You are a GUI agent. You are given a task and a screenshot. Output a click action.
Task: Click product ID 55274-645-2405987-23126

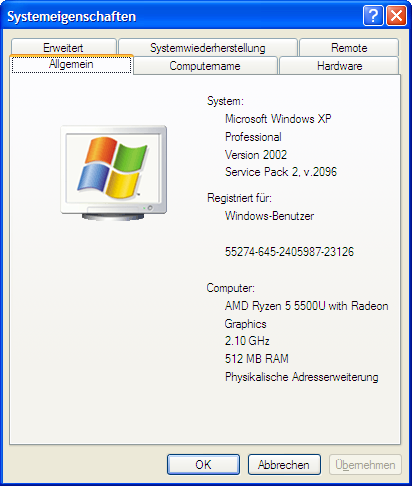289,252
